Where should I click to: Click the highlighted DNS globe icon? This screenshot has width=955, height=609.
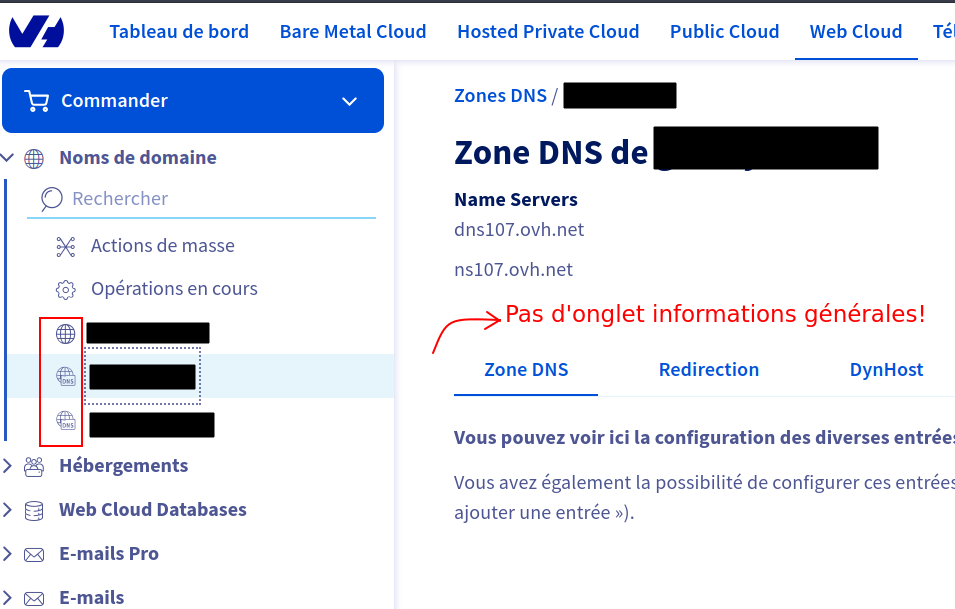[66, 376]
